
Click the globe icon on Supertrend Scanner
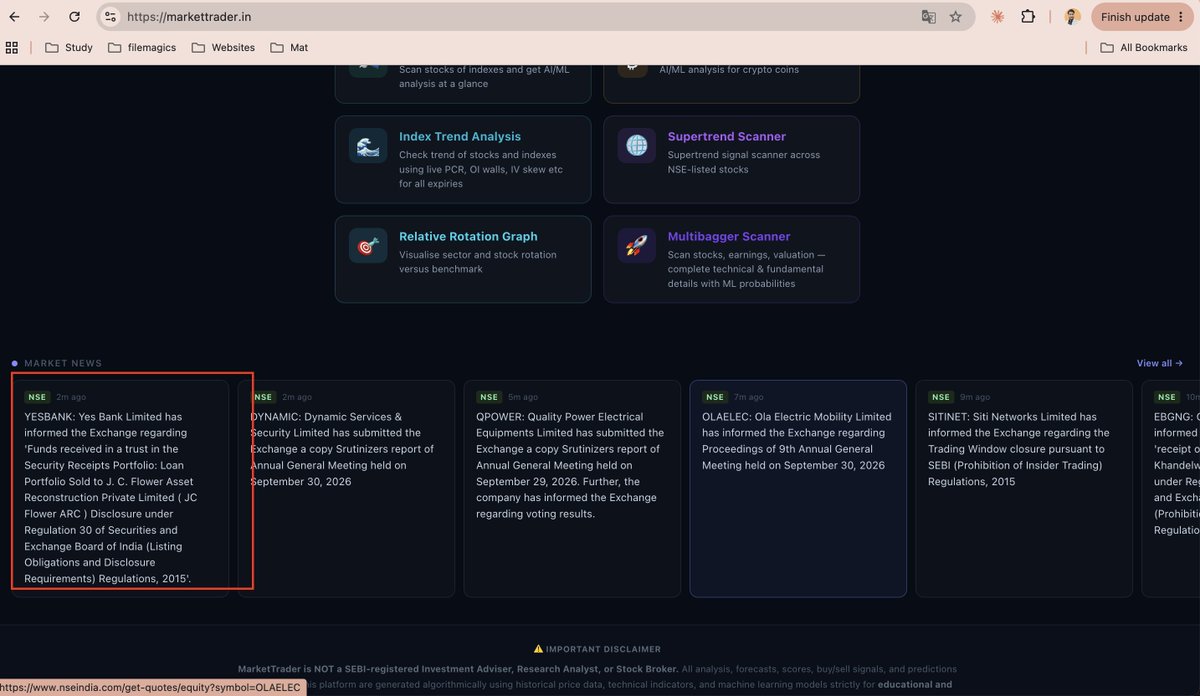point(637,146)
